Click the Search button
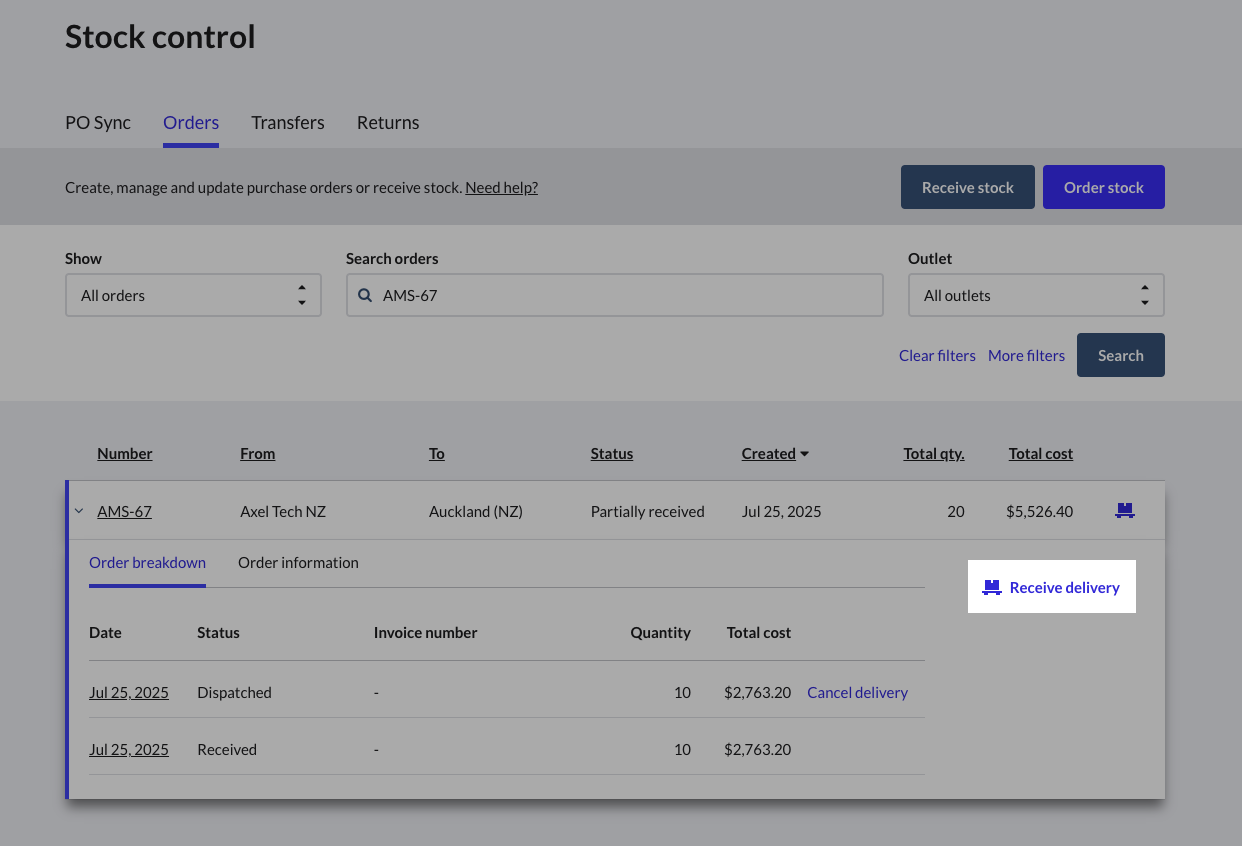The height and width of the screenshot is (846, 1242). (1120, 355)
